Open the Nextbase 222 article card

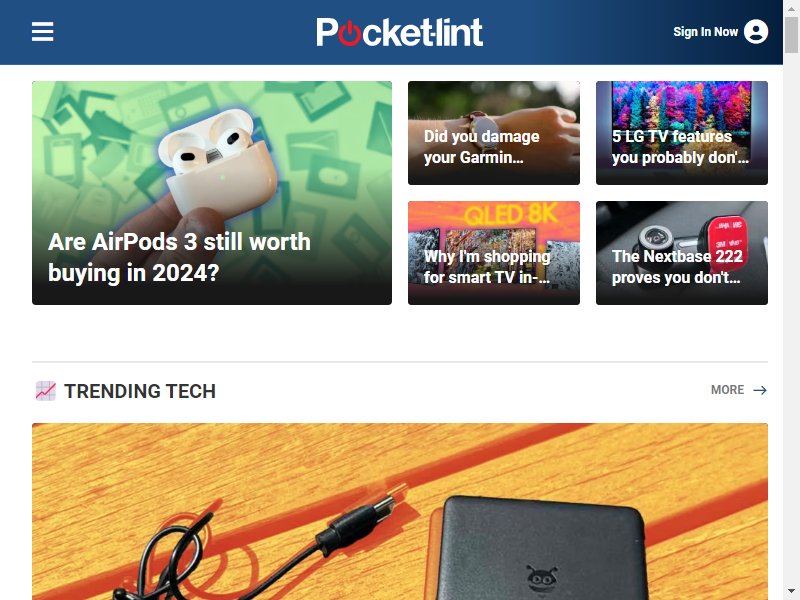(682, 253)
